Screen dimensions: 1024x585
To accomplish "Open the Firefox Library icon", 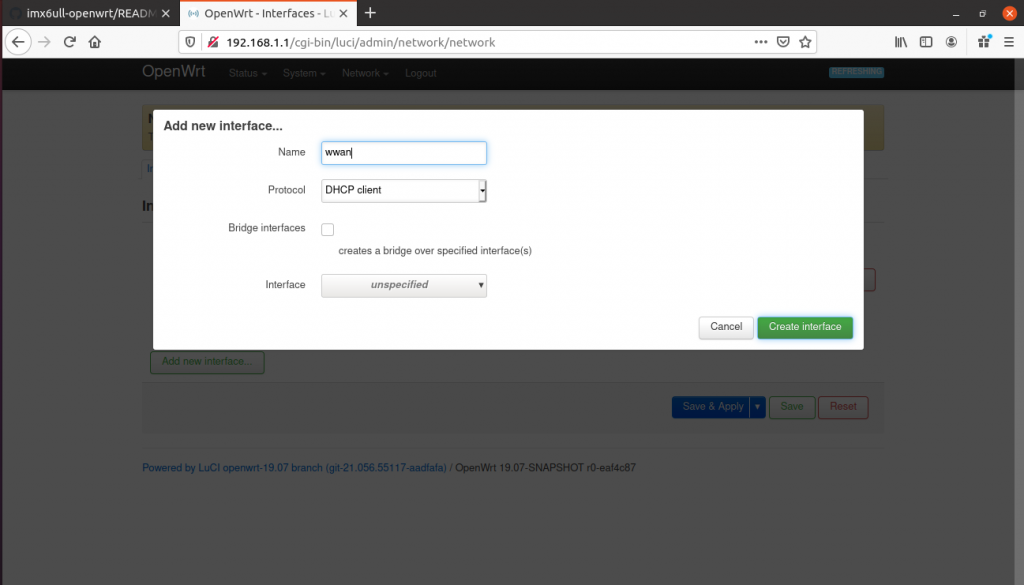I will [x=900, y=42].
